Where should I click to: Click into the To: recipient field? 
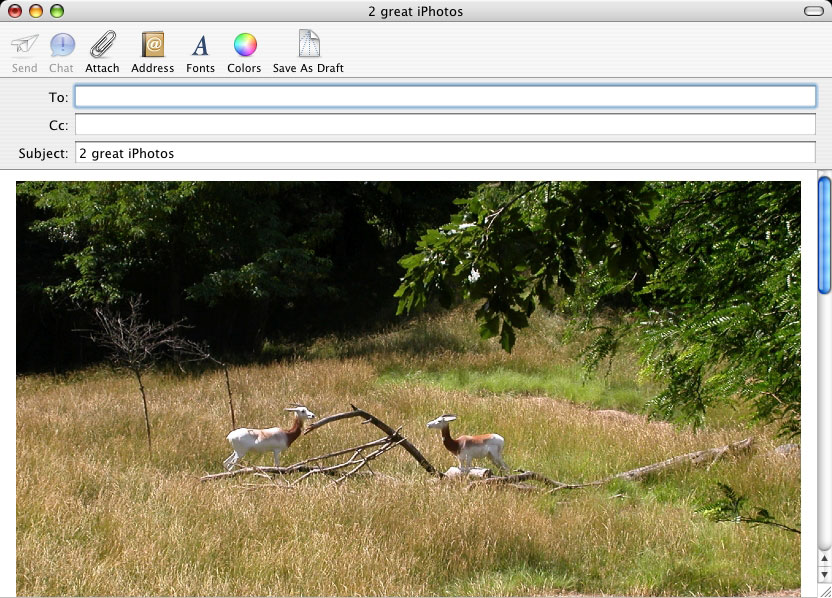tap(445, 97)
